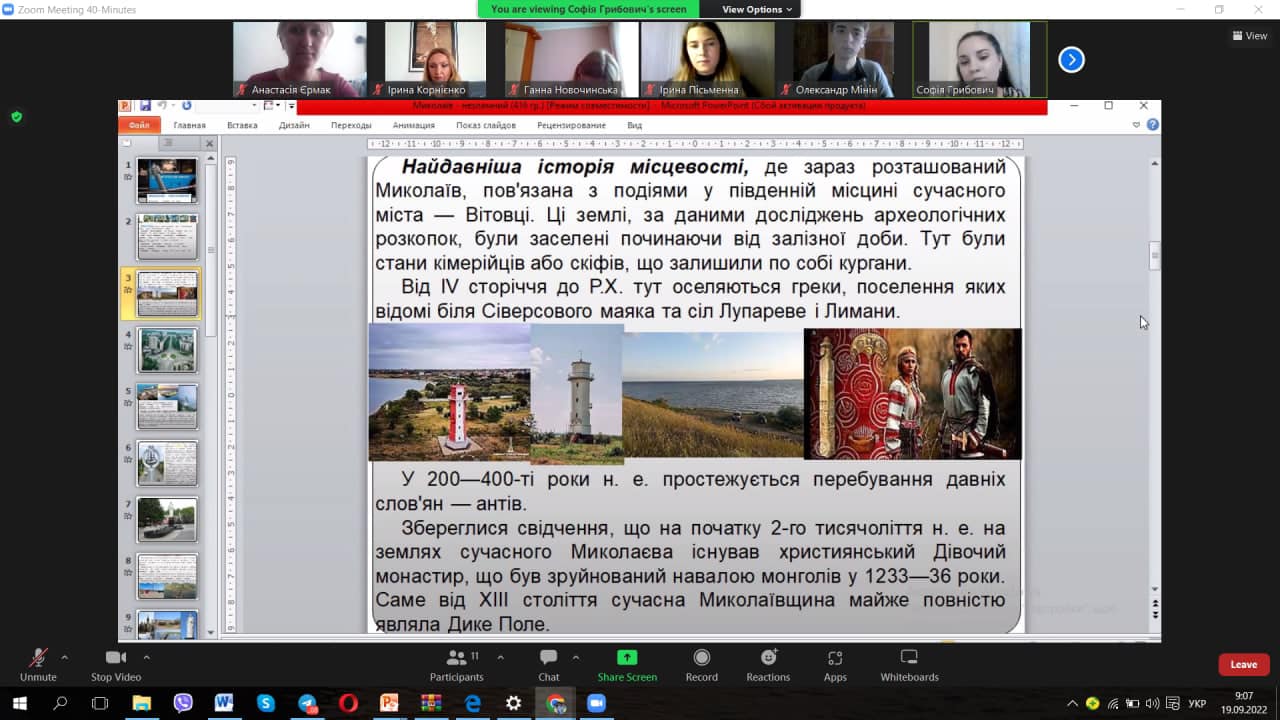Viewport: 1280px width, 720px height.
Task: Expand the Participants options chevron
Action: click(x=500, y=657)
